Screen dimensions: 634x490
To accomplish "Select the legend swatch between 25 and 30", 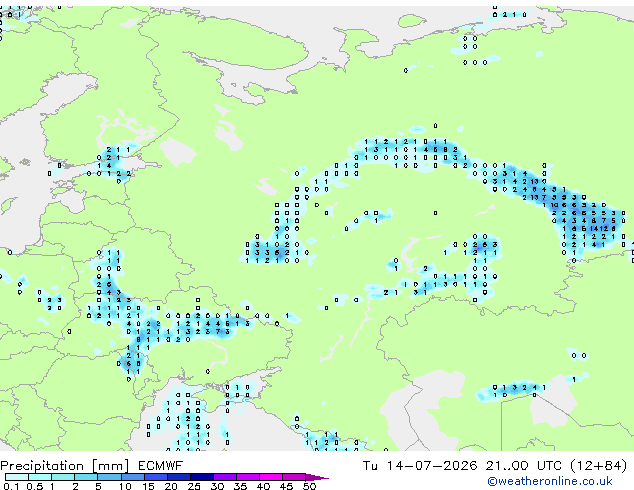I will (x=202, y=477).
